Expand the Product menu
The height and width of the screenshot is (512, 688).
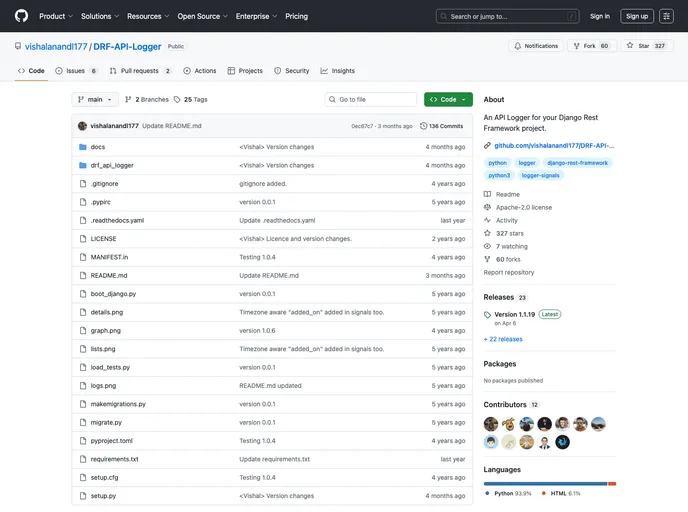[x=56, y=16]
